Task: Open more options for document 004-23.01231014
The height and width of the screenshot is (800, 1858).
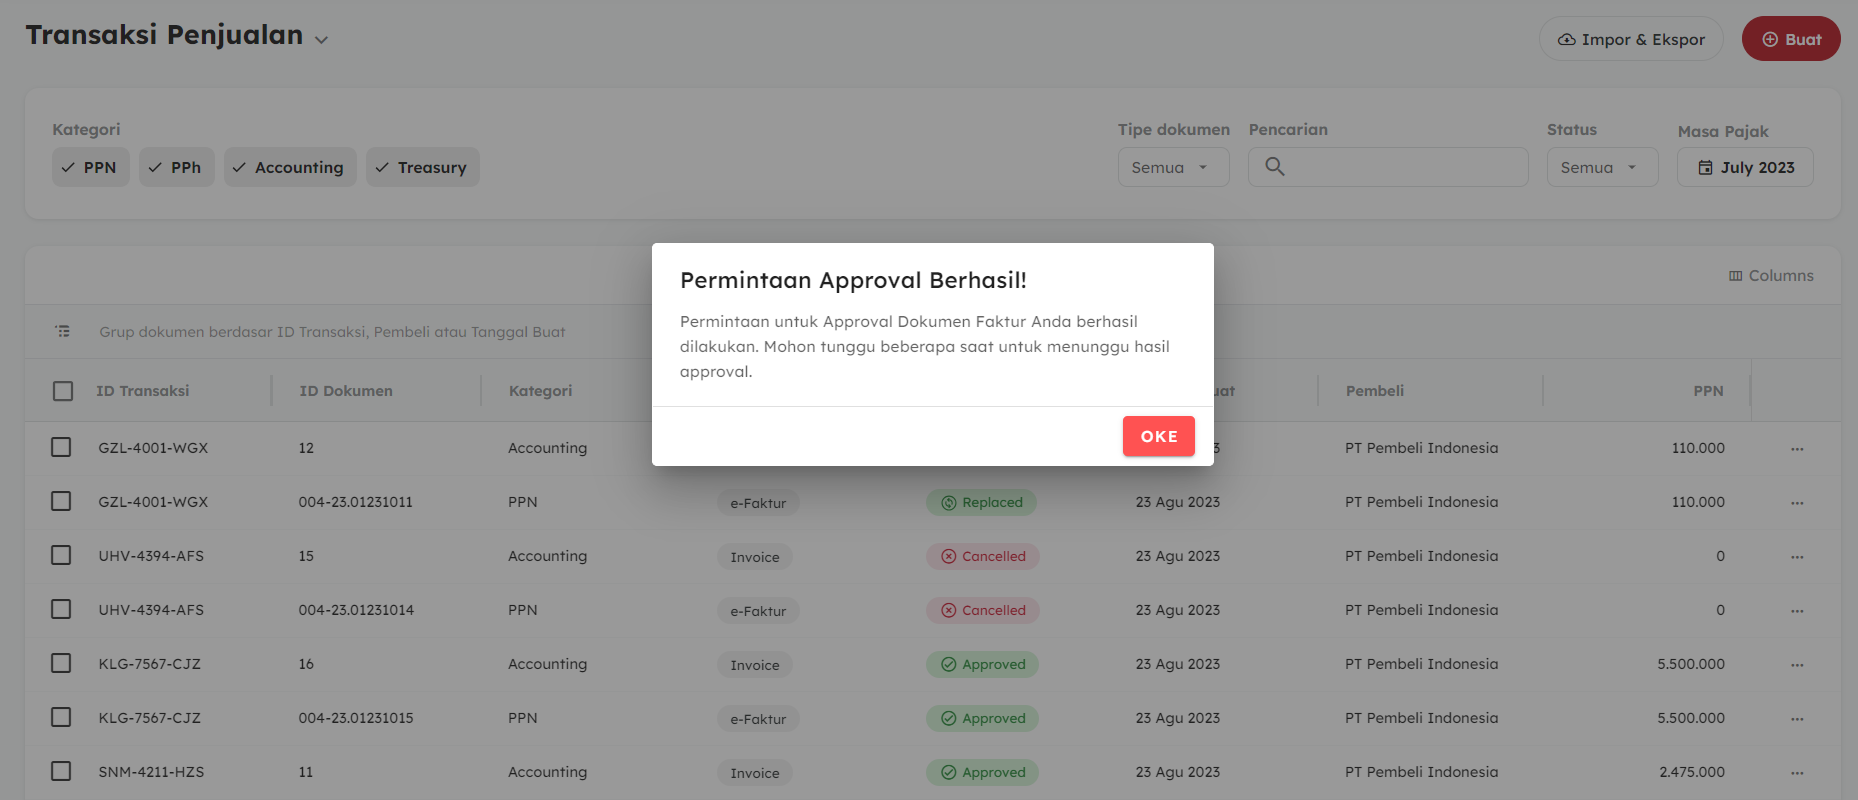Action: [x=1797, y=611]
